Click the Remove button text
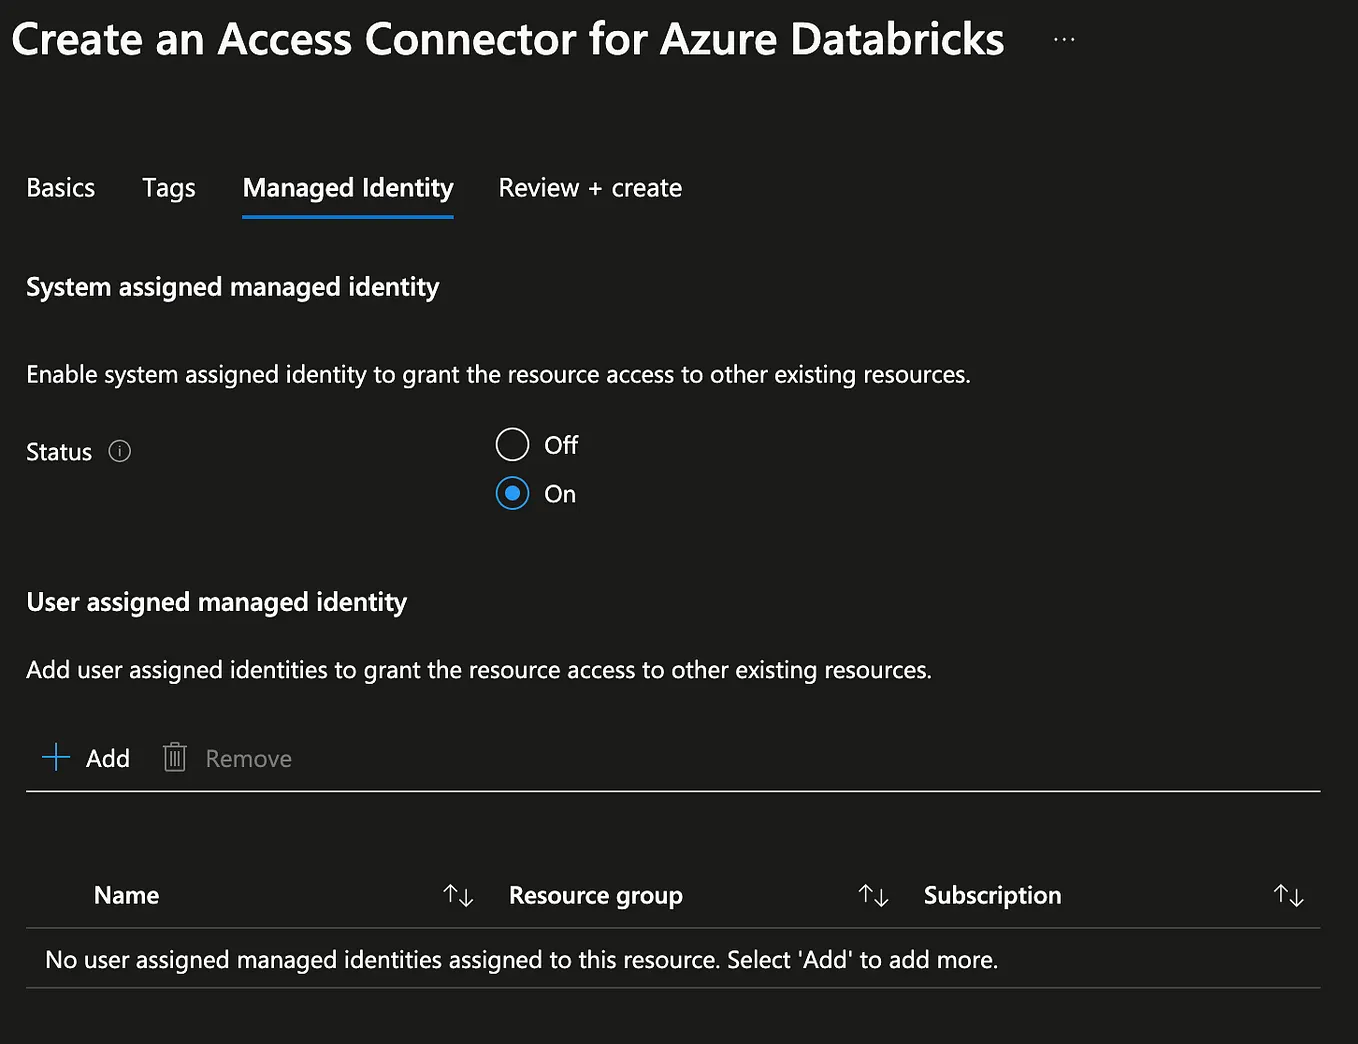The width and height of the screenshot is (1358, 1044). tap(249, 759)
